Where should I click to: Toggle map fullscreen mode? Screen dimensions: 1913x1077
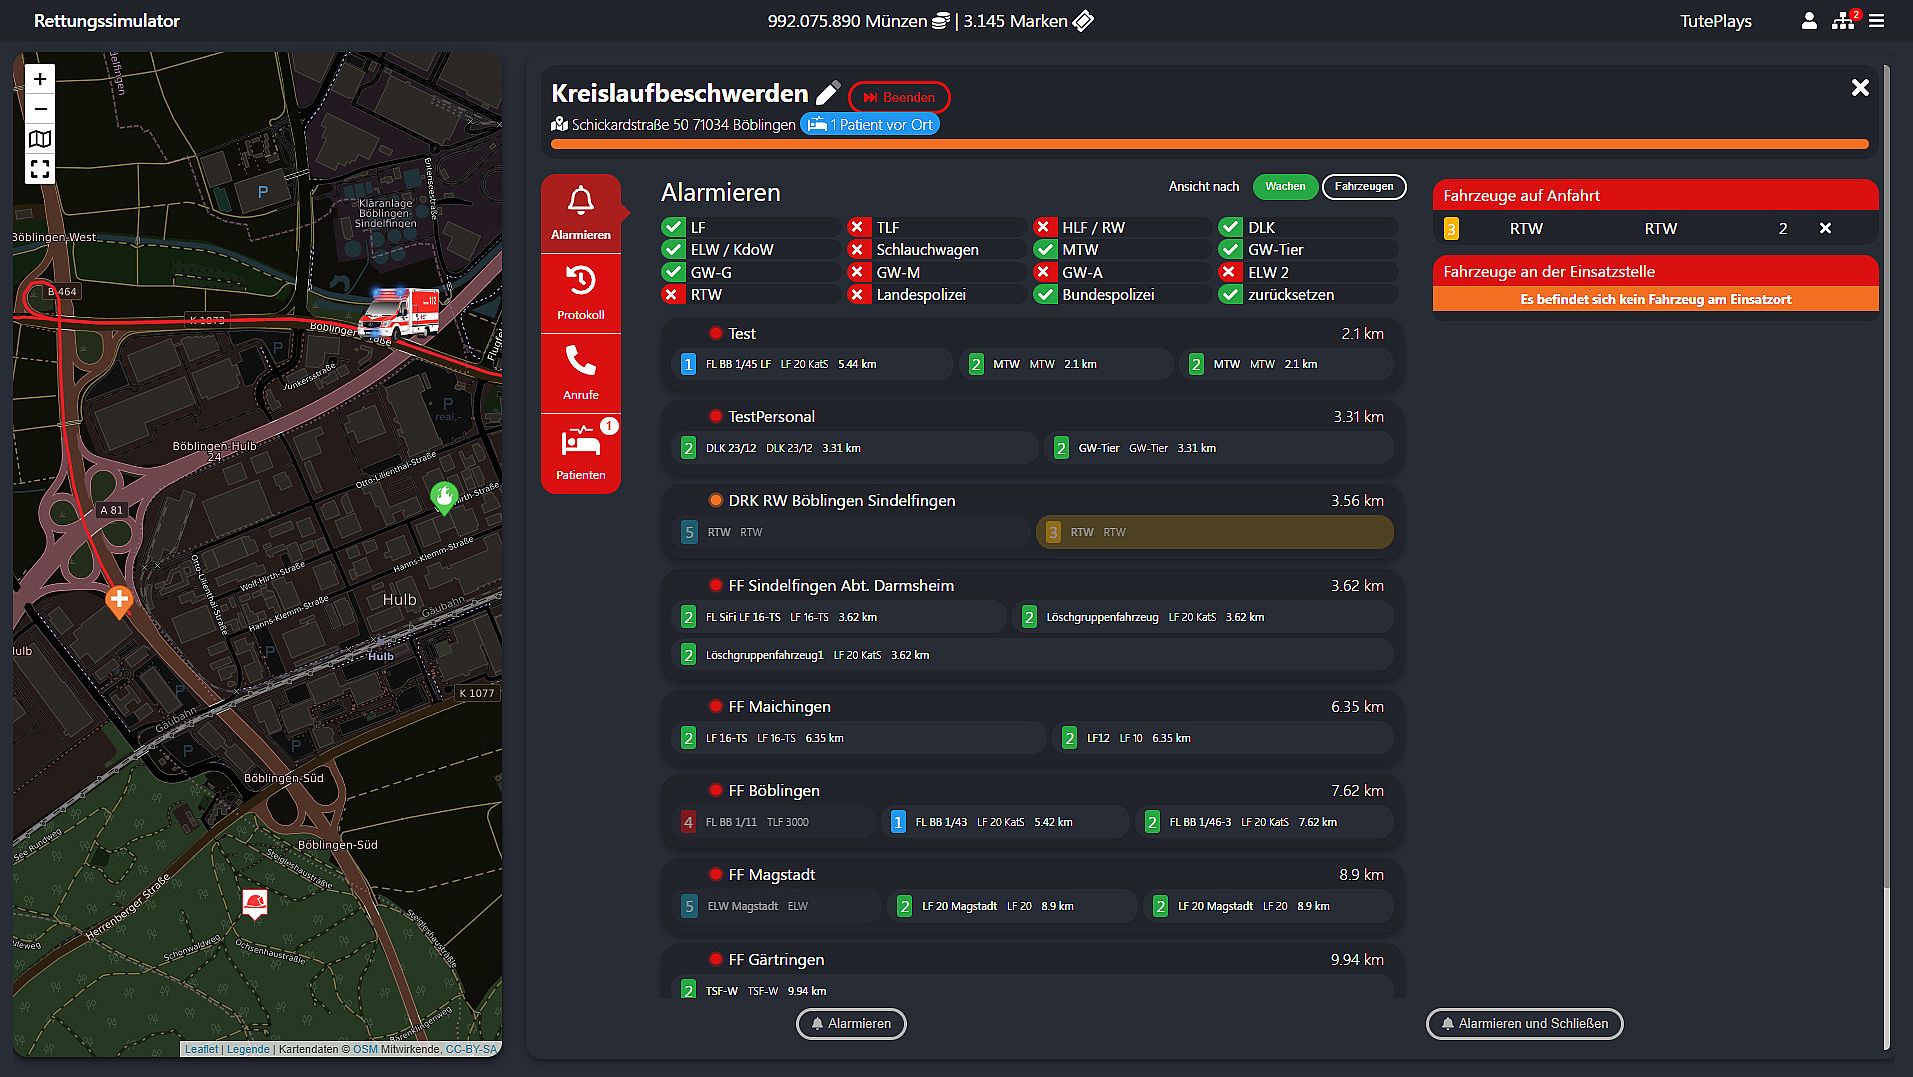pos(40,169)
